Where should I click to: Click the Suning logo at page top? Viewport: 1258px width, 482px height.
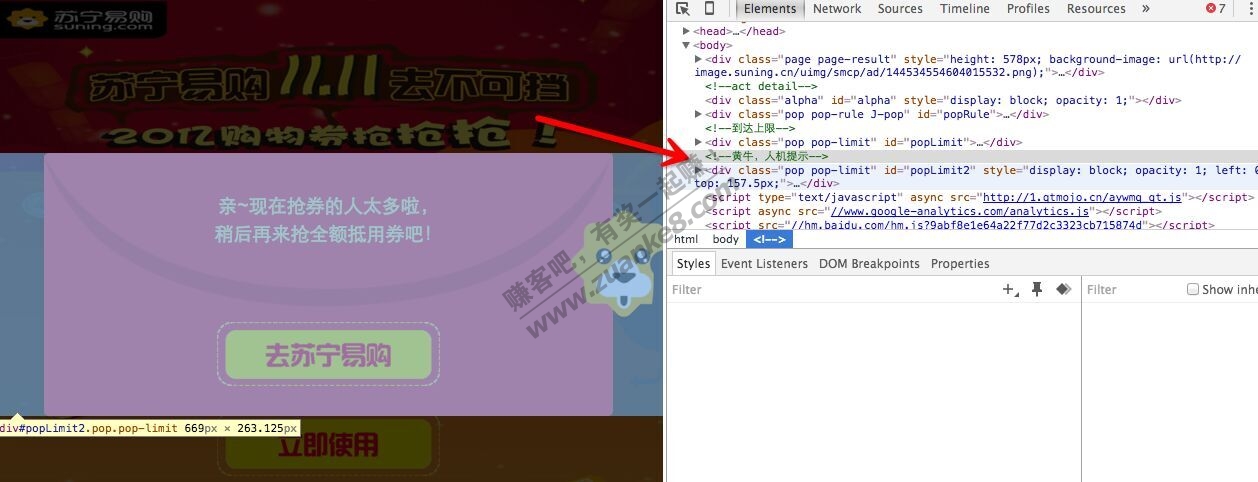coord(83,19)
